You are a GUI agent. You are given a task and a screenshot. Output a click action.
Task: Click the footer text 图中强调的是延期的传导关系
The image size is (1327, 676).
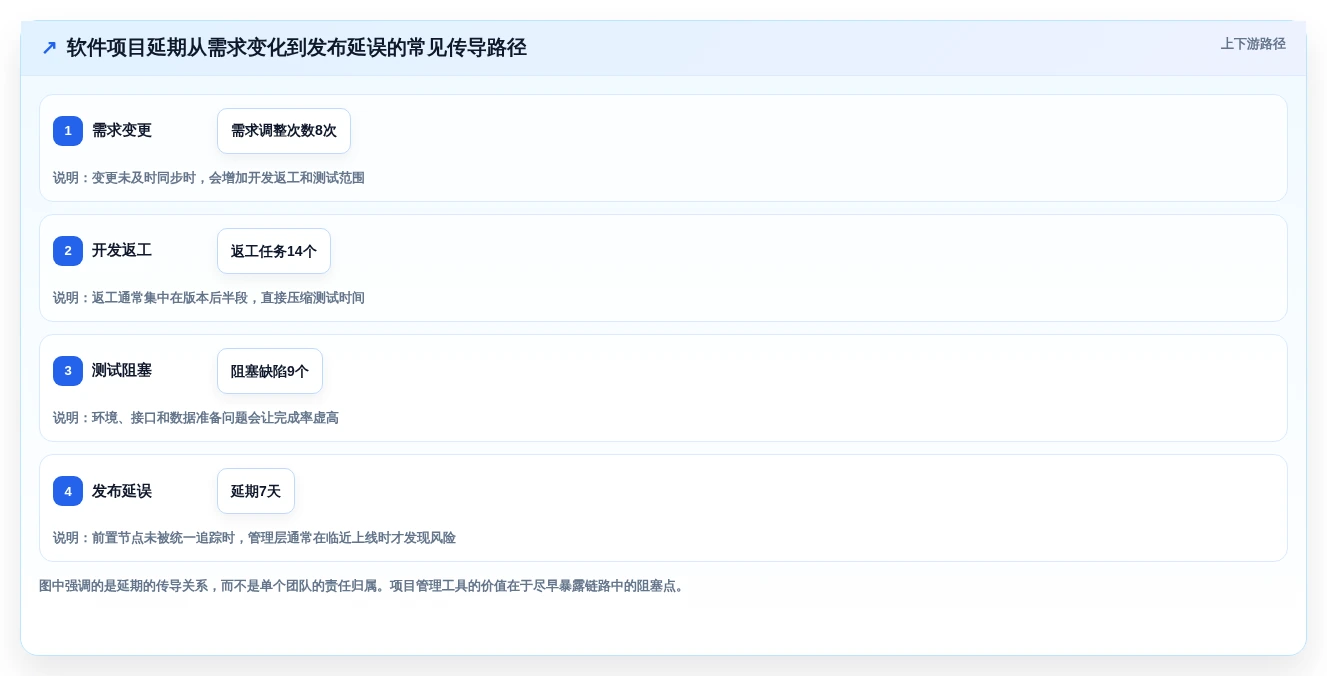(363, 586)
